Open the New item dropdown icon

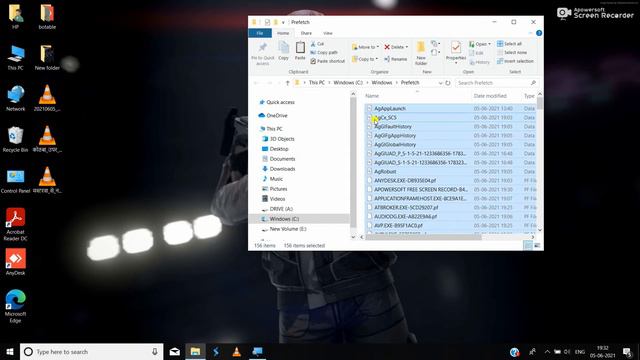(435, 44)
